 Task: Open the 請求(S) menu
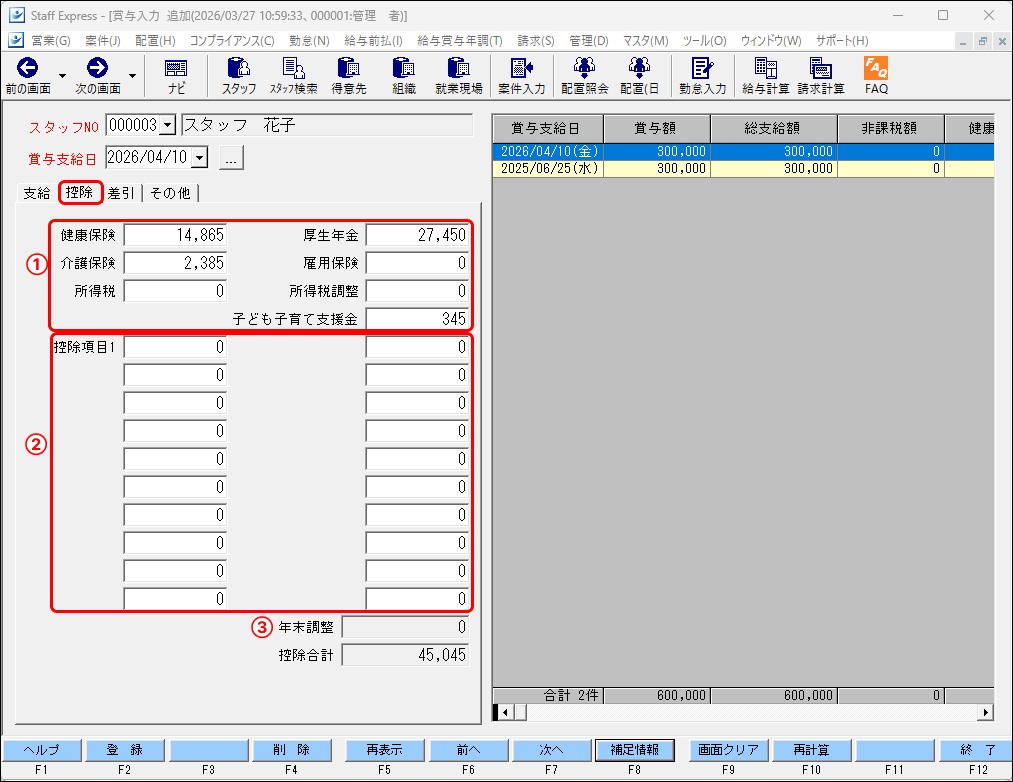click(x=536, y=41)
